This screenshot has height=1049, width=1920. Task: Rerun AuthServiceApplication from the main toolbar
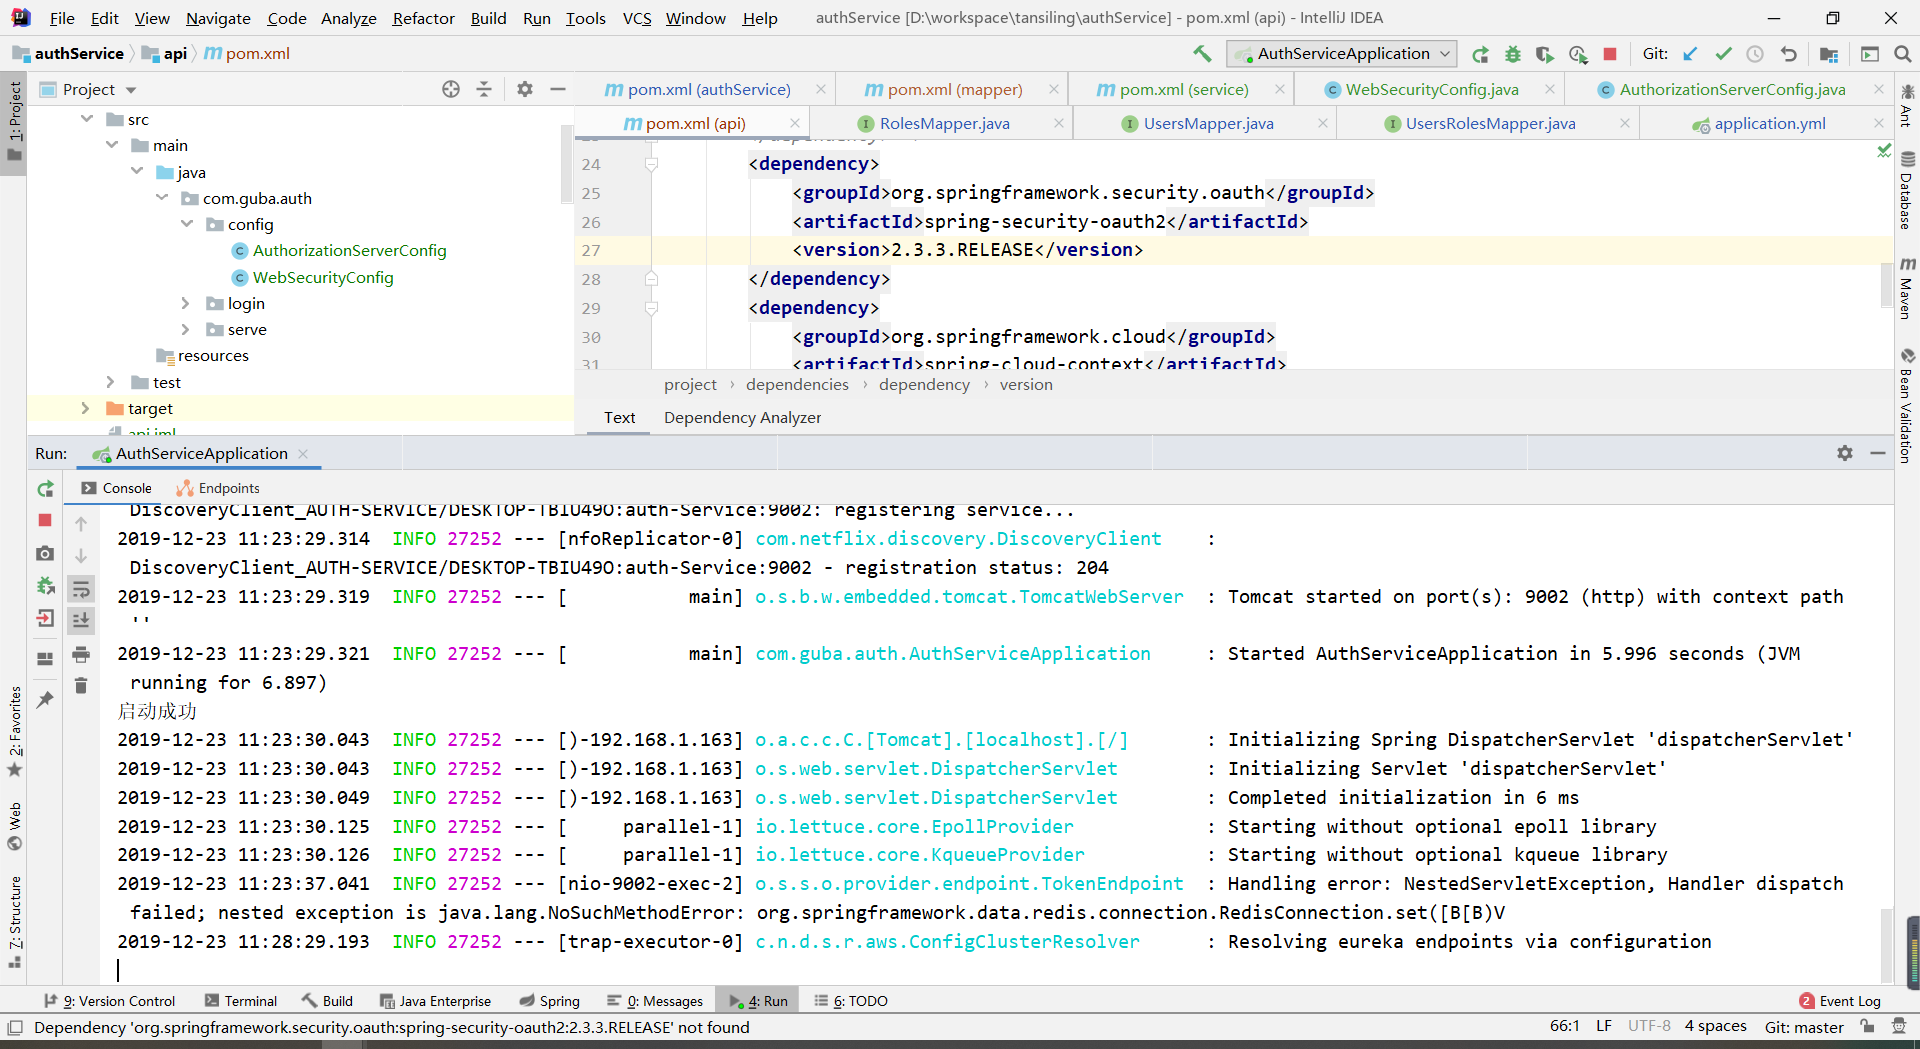(x=1481, y=54)
